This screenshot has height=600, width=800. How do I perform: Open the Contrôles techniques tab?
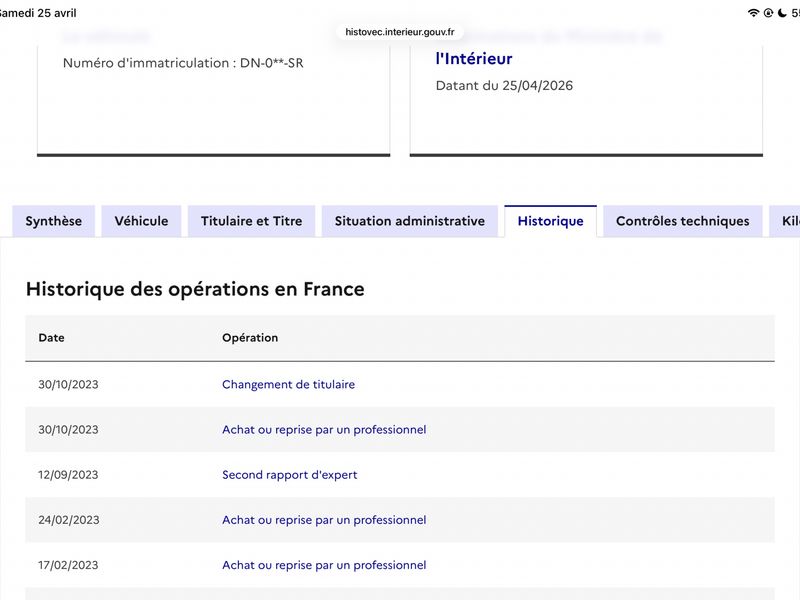(x=682, y=221)
